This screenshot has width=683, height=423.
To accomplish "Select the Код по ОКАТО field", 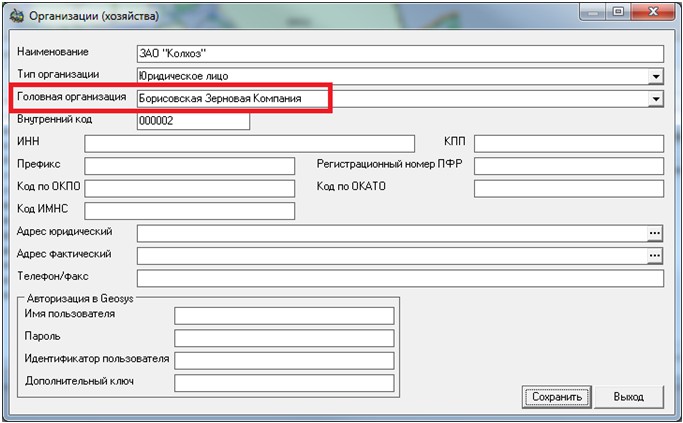I will click(568, 188).
